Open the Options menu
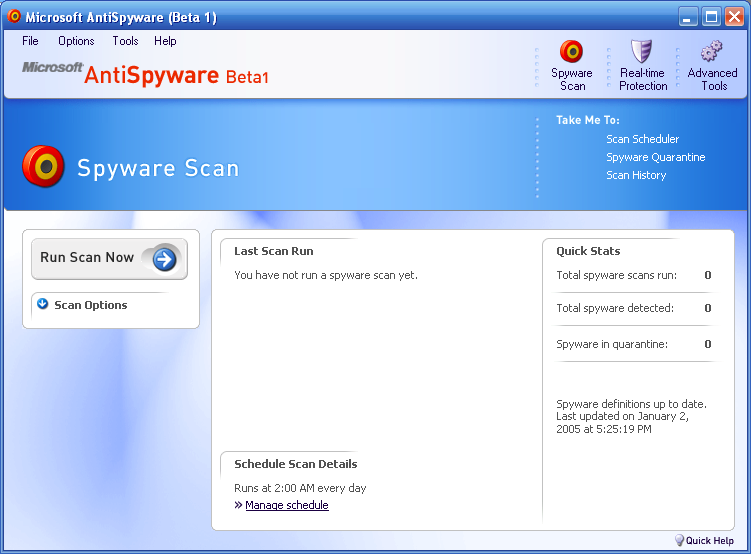Screen dimensions: 751x554 pos(76,41)
